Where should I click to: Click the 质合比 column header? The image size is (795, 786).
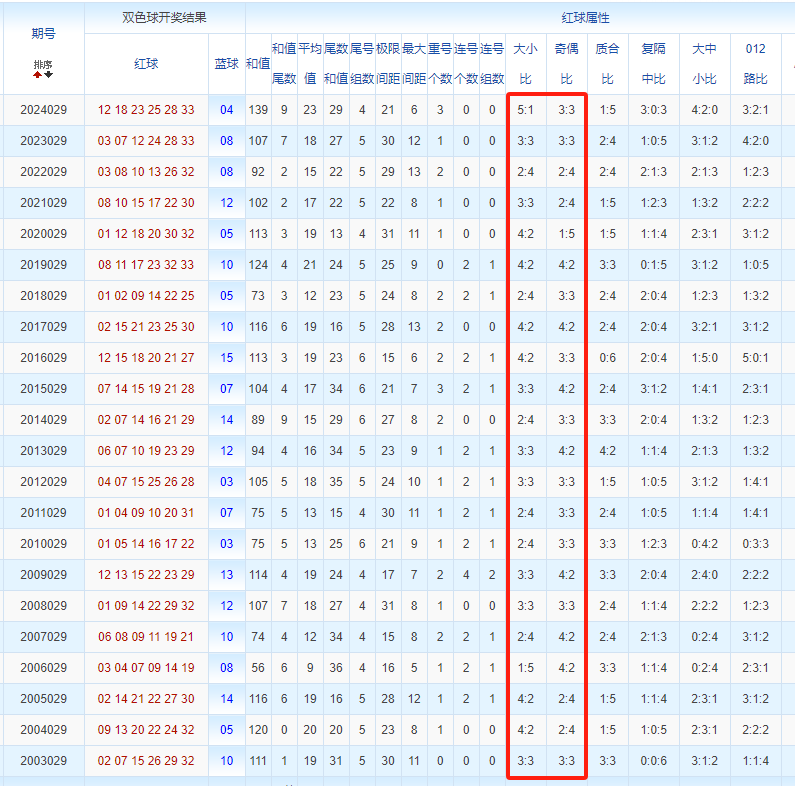(x=607, y=63)
